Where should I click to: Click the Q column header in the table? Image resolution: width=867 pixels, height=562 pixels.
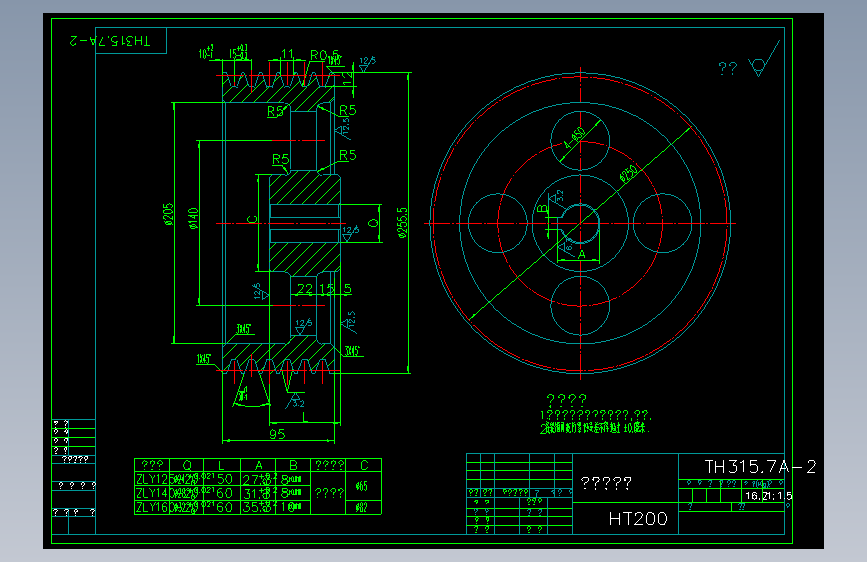187,465
